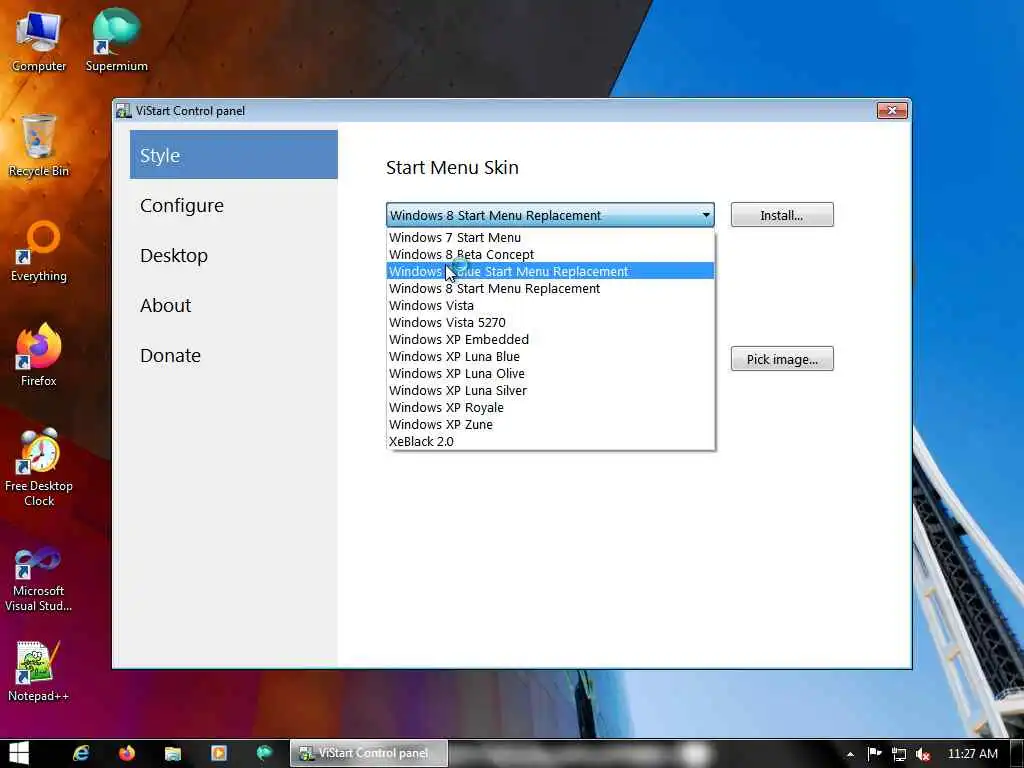The width and height of the screenshot is (1024, 768).
Task: Select the highlighted Blue Start Menu Replacement skin
Action: pyautogui.click(x=551, y=271)
